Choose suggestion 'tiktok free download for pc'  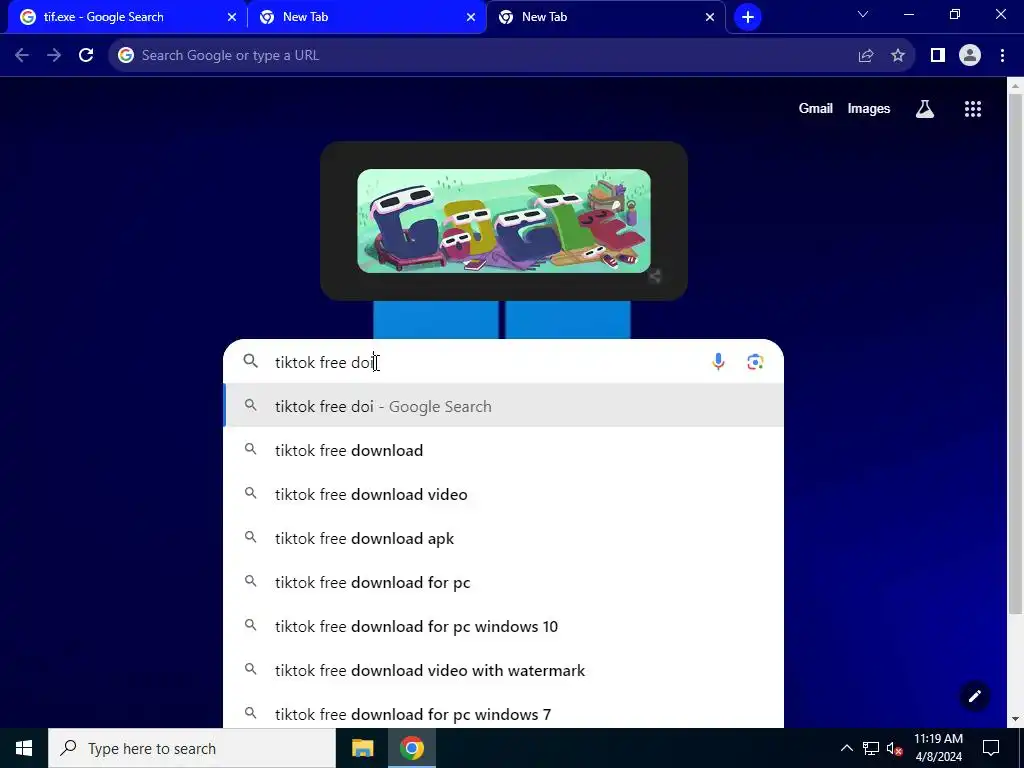[x=504, y=583]
